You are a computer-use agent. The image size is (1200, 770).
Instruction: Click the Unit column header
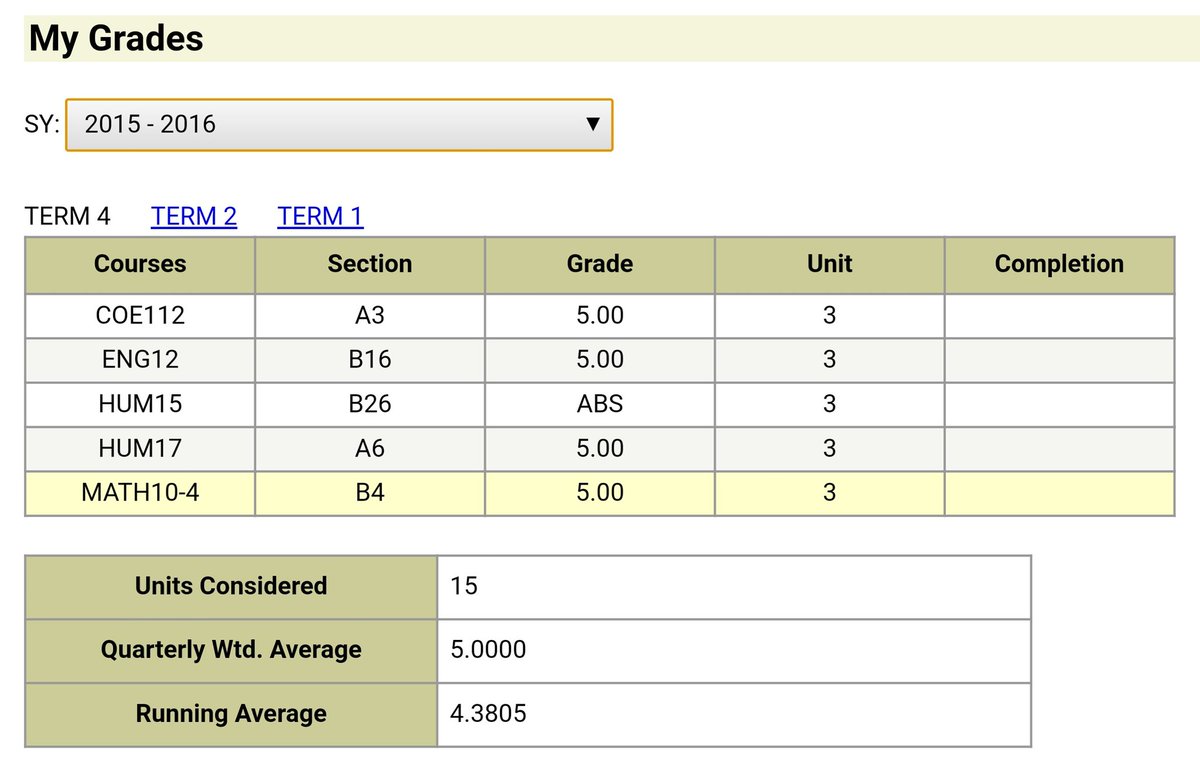pyautogui.click(x=830, y=264)
